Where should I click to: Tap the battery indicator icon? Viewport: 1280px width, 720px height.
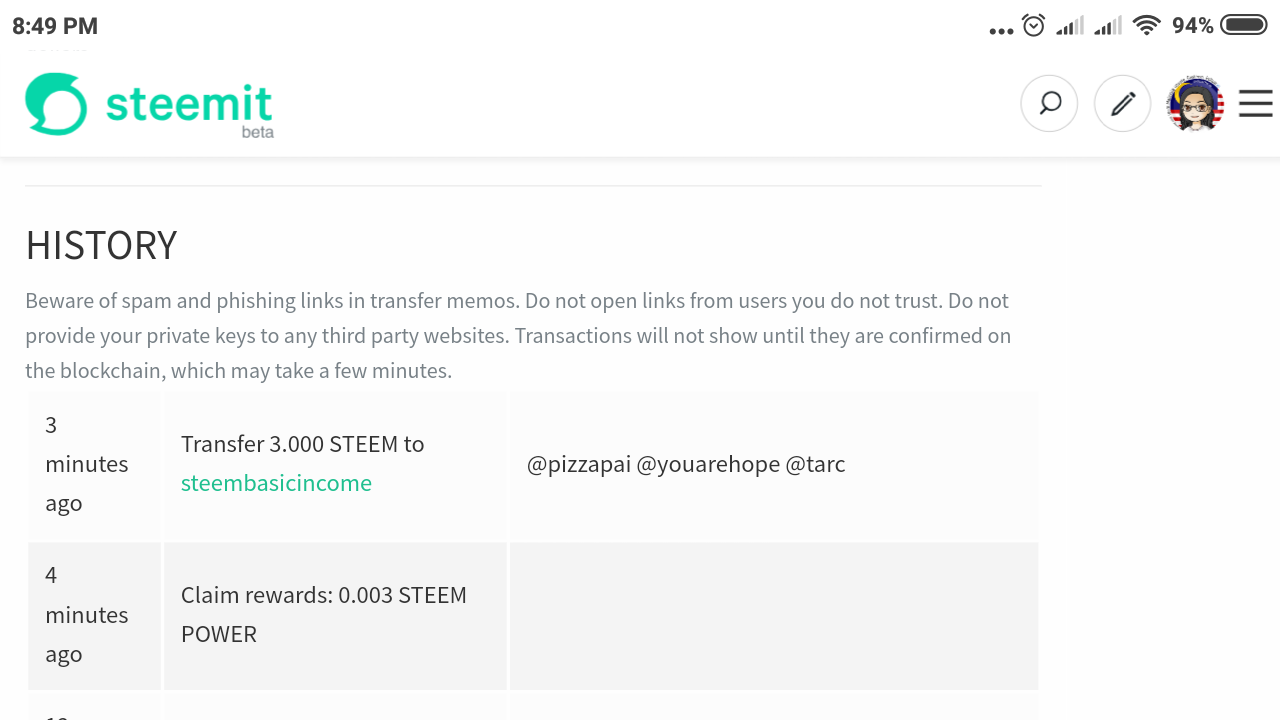pos(1244,25)
